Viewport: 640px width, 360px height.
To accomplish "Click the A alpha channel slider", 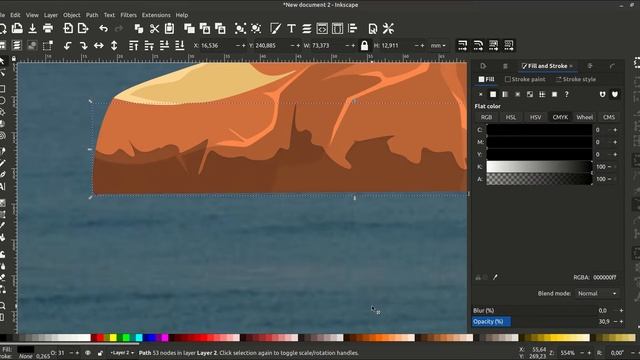I will (539, 179).
